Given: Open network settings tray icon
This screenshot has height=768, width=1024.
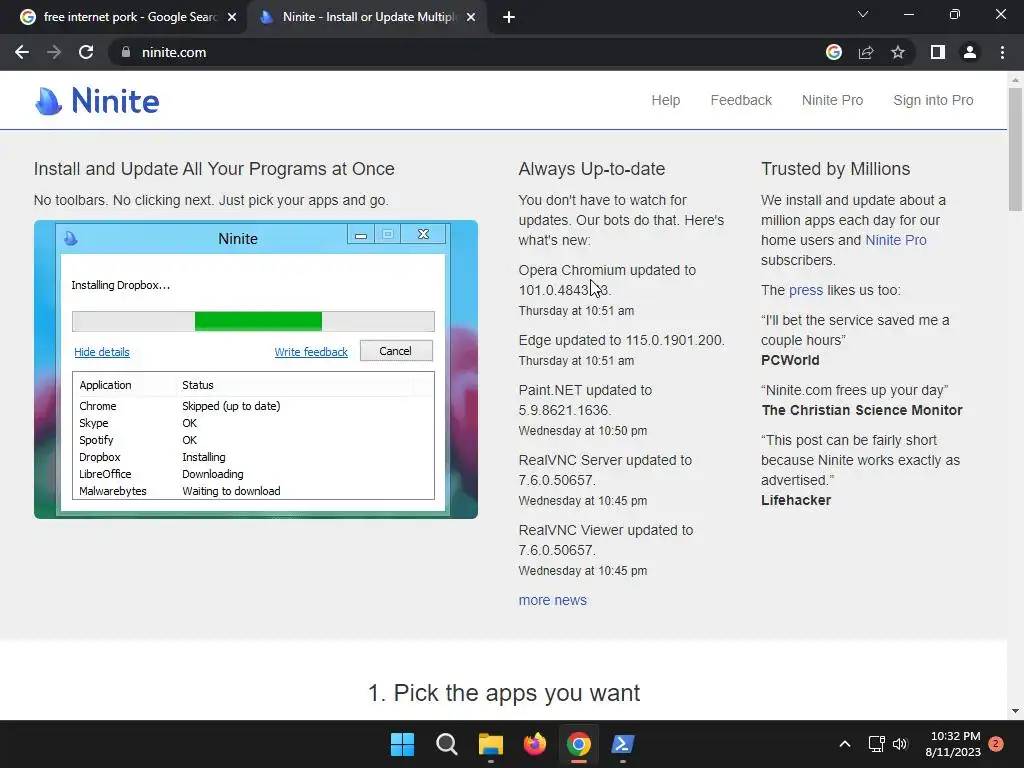Looking at the screenshot, I should pos(876,744).
